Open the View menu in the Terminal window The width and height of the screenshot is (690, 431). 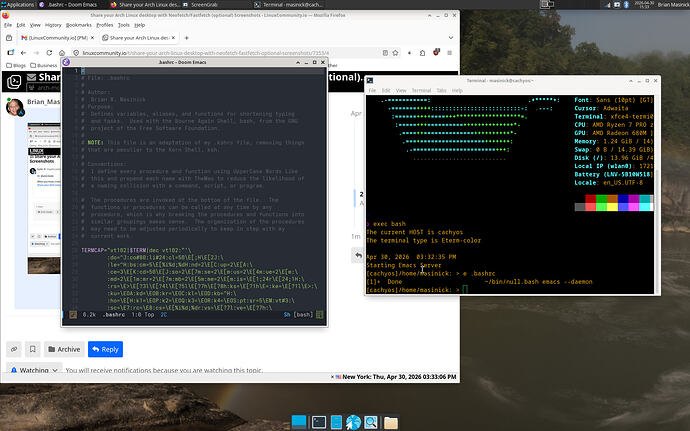click(401, 90)
